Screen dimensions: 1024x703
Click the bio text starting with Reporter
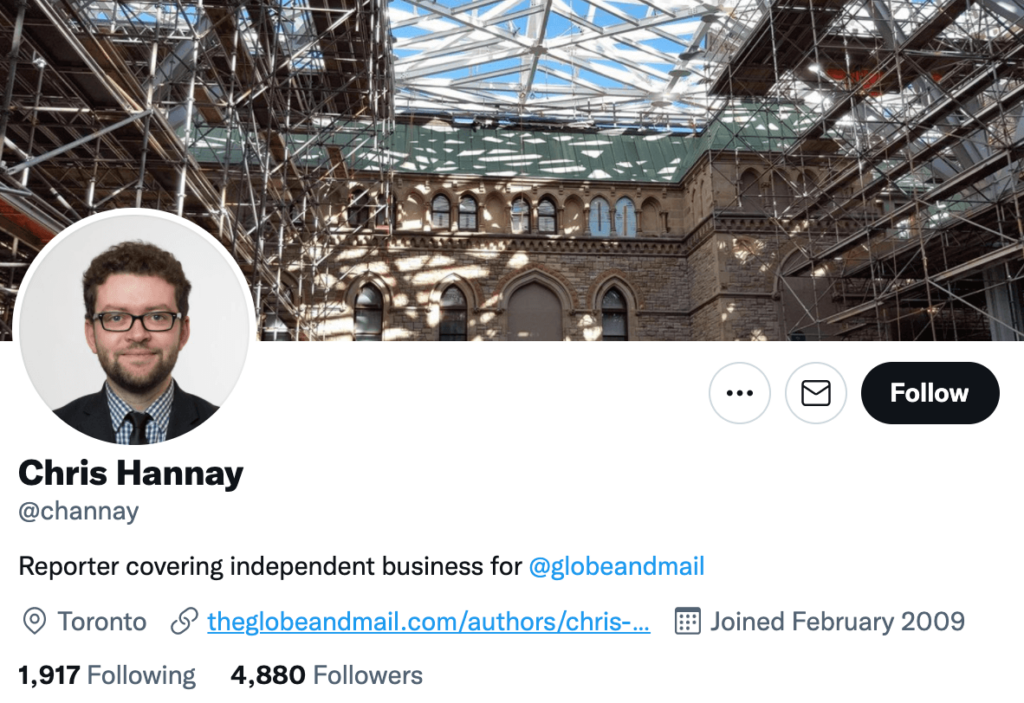(x=270, y=567)
